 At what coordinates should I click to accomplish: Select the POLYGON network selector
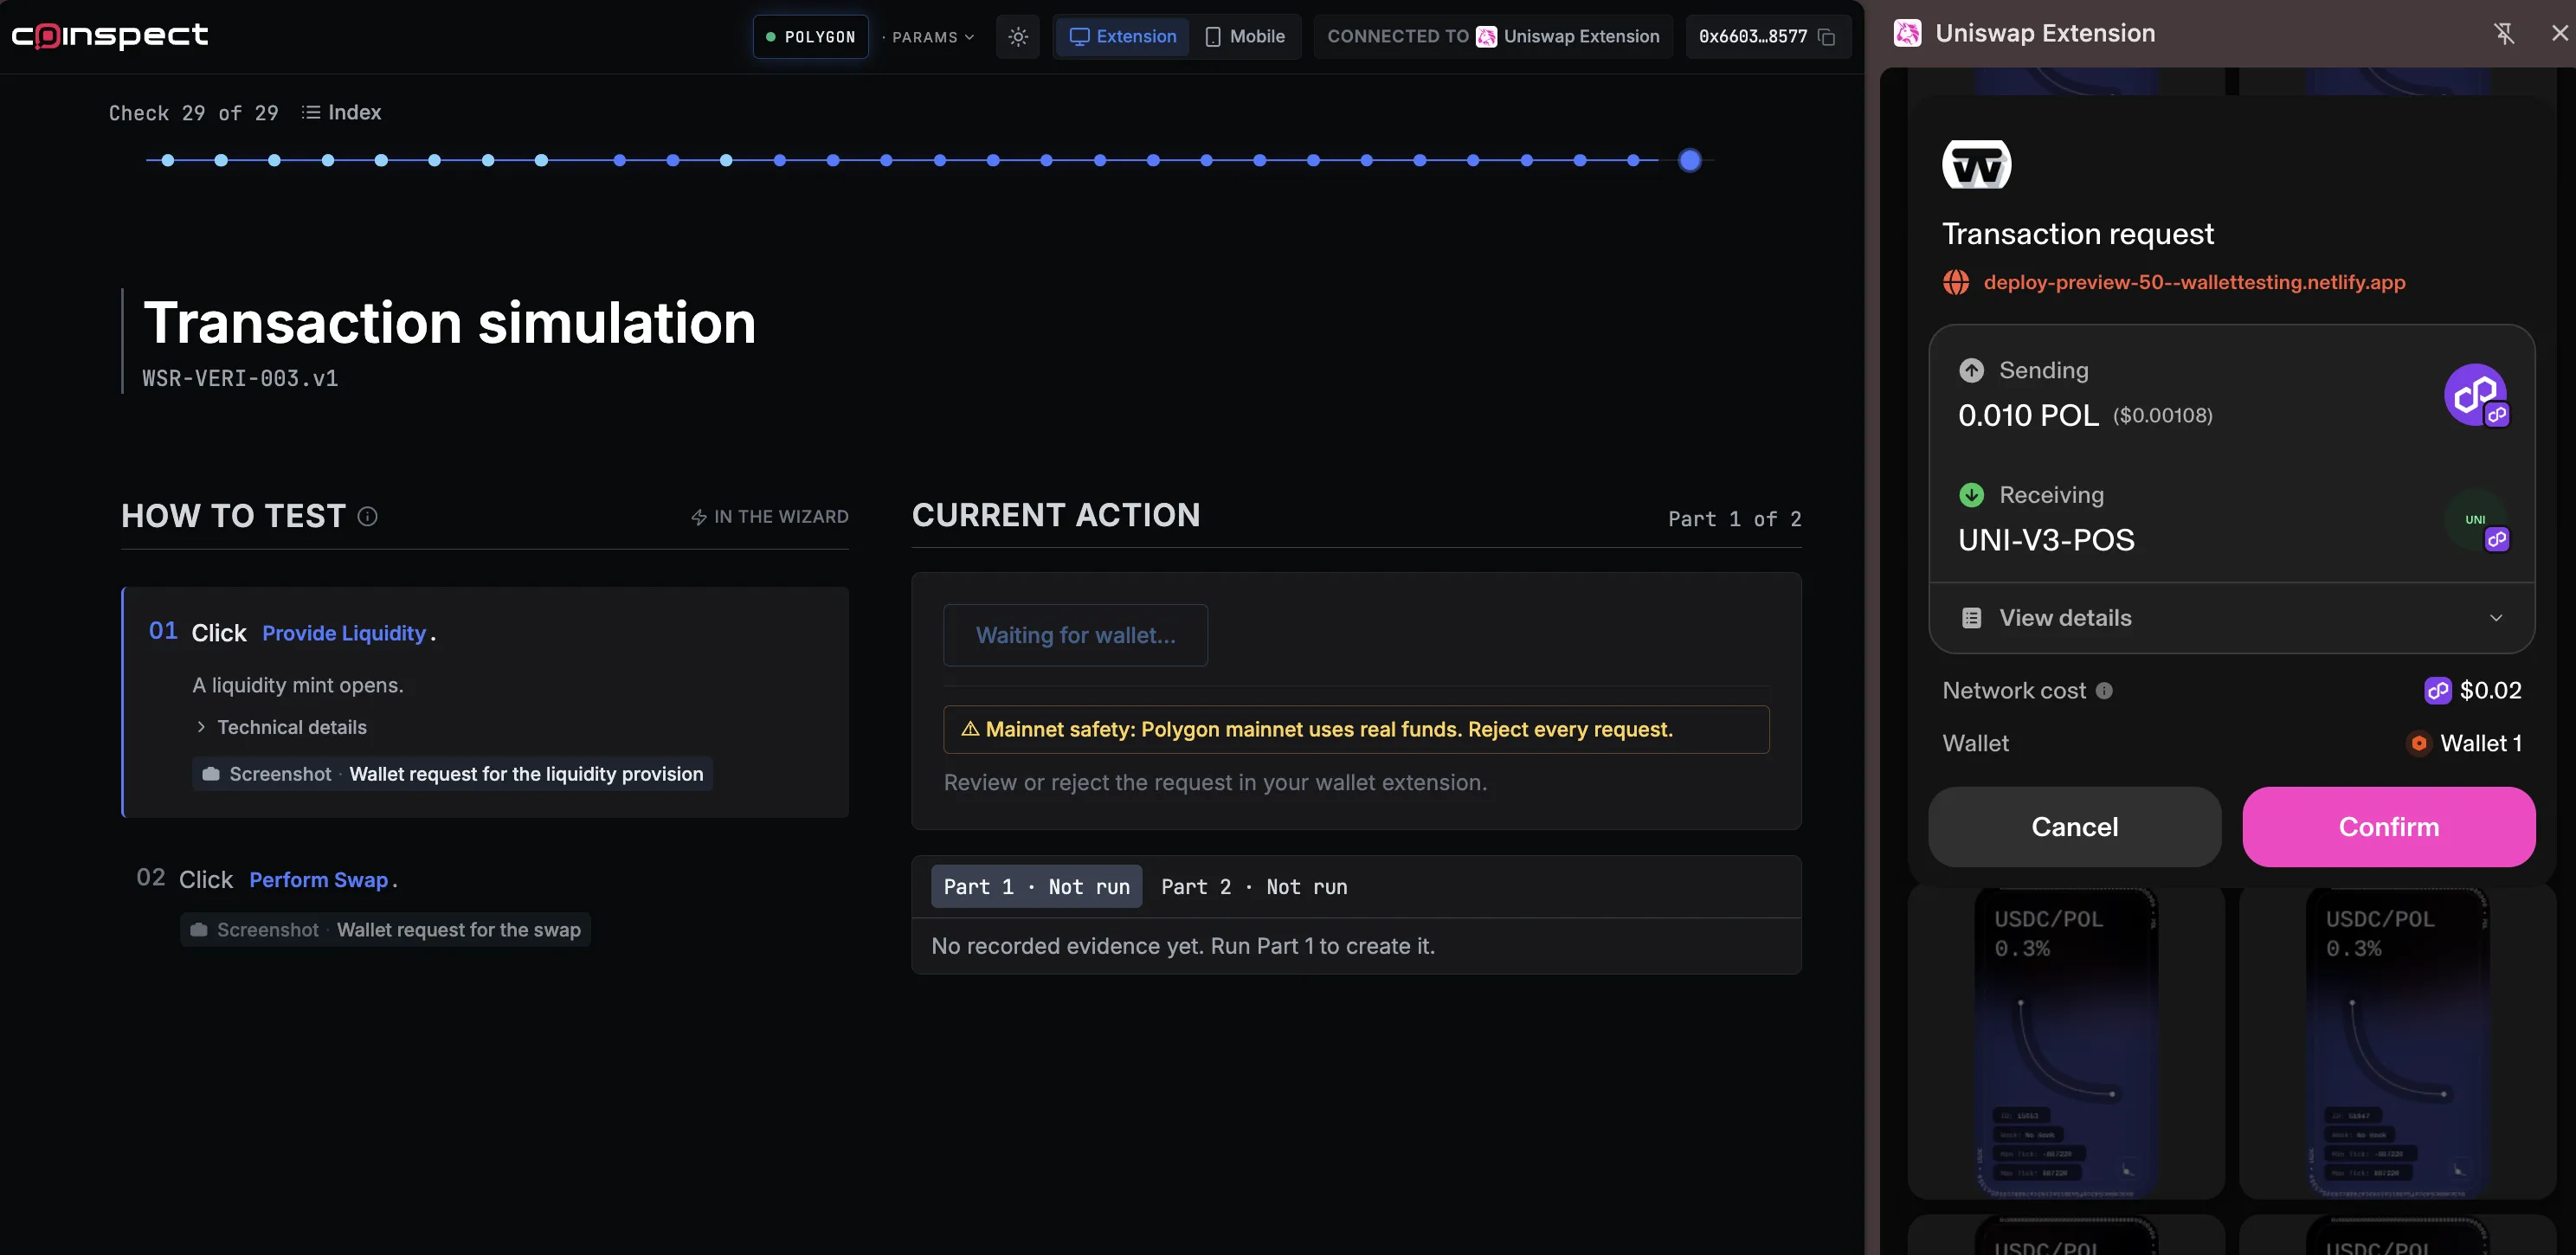(x=810, y=37)
